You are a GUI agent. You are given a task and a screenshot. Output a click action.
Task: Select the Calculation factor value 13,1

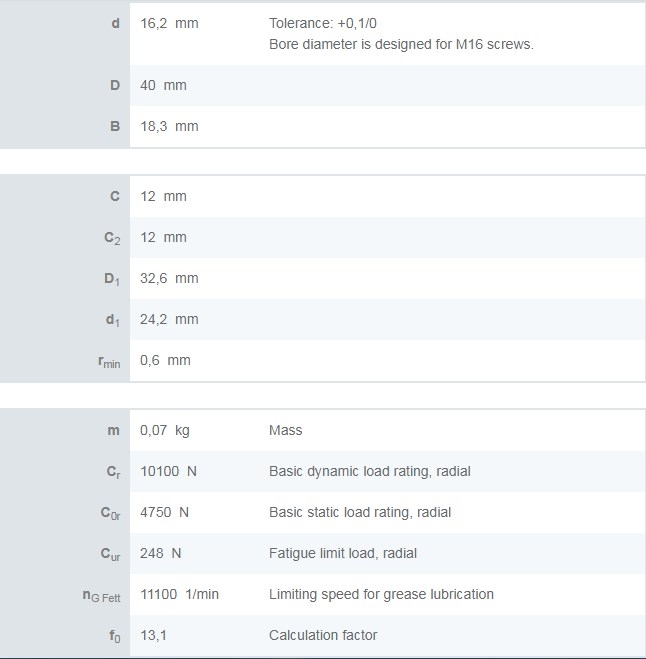point(152,635)
